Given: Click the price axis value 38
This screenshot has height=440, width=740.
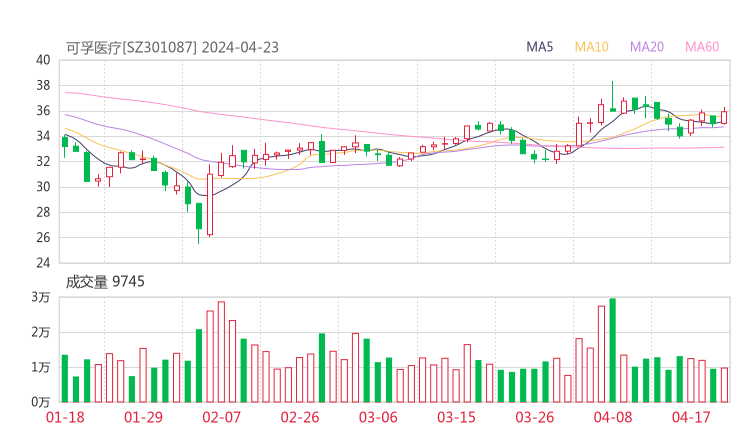Looking at the screenshot, I should [x=43, y=85].
